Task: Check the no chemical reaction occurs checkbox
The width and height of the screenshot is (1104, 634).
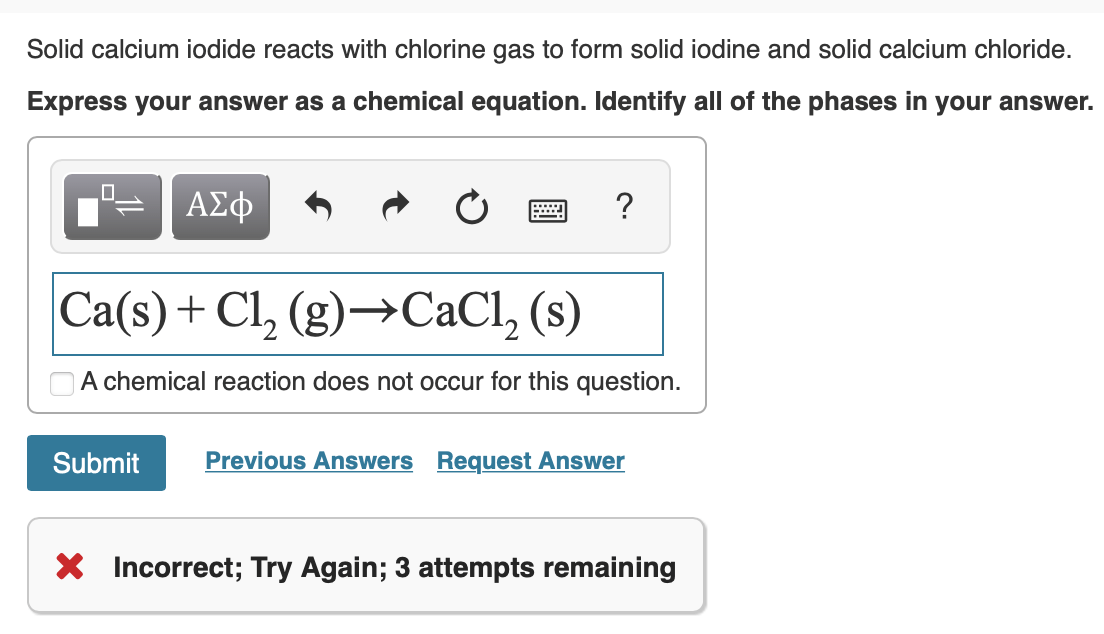Action: point(62,384)
